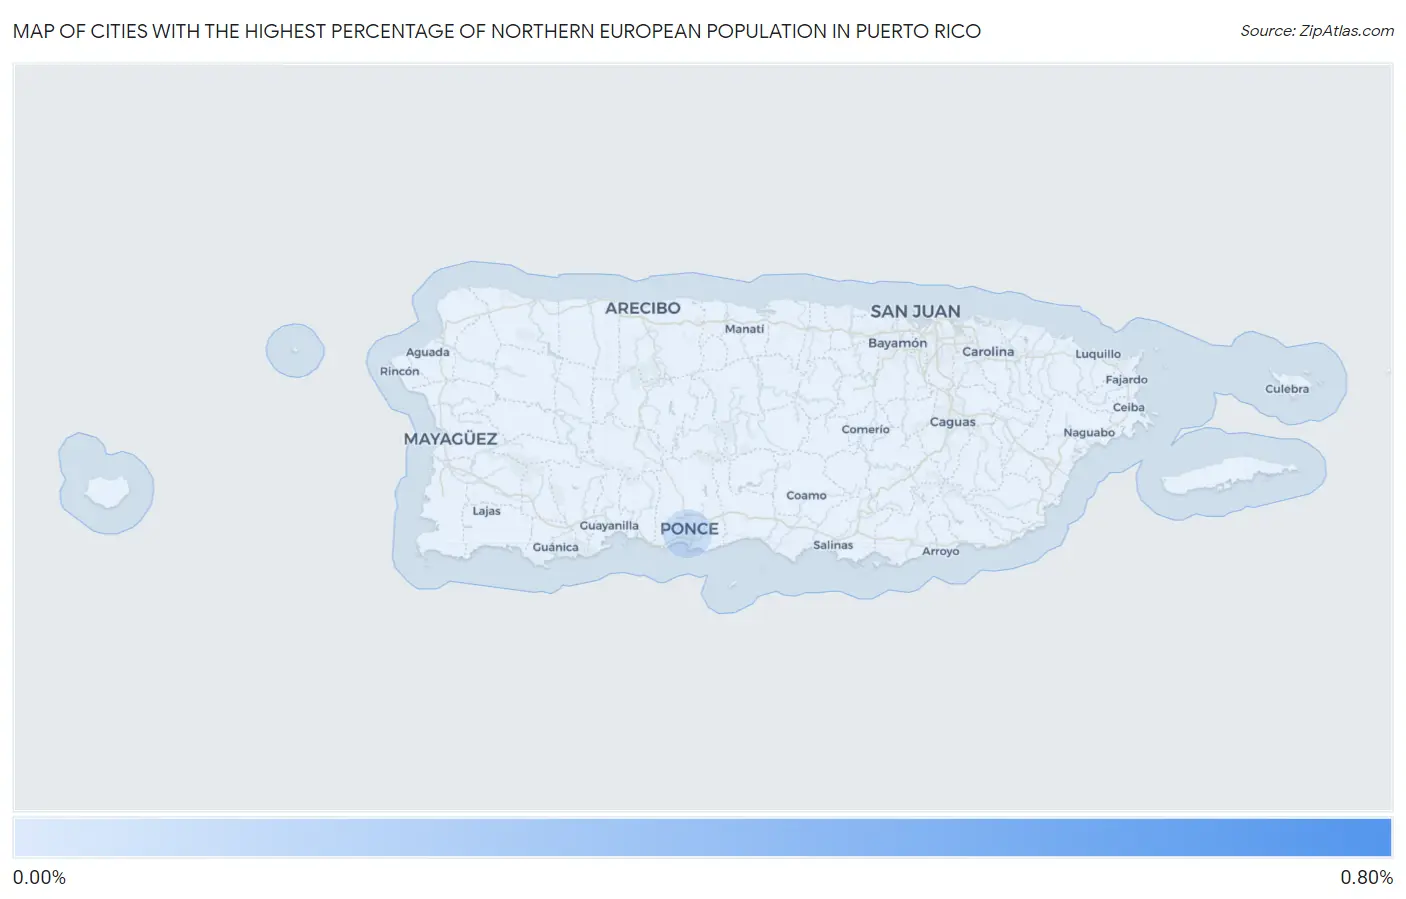Click the SAN JUAN city label
1406x899 pixels.
[x=915, y=311]
